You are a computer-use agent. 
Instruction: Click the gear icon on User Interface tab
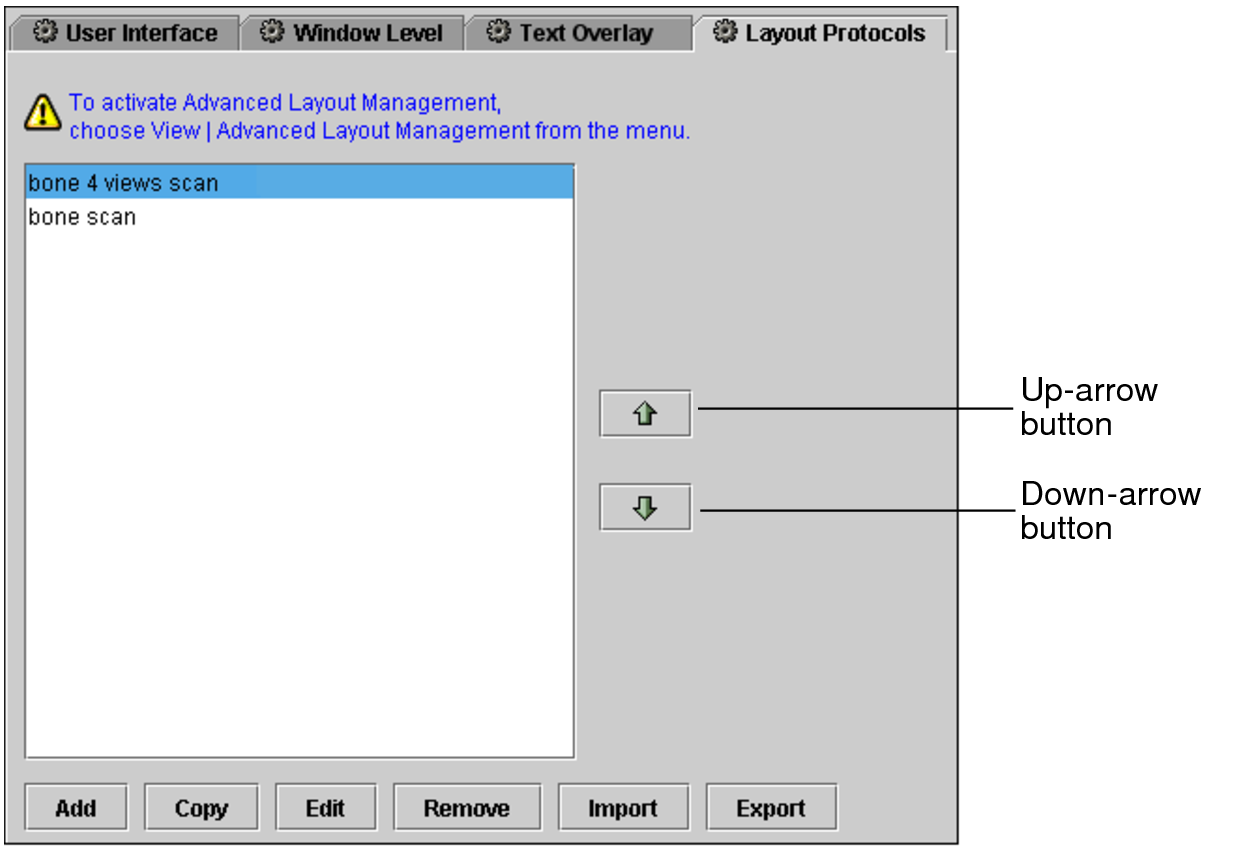pos(45,33)
